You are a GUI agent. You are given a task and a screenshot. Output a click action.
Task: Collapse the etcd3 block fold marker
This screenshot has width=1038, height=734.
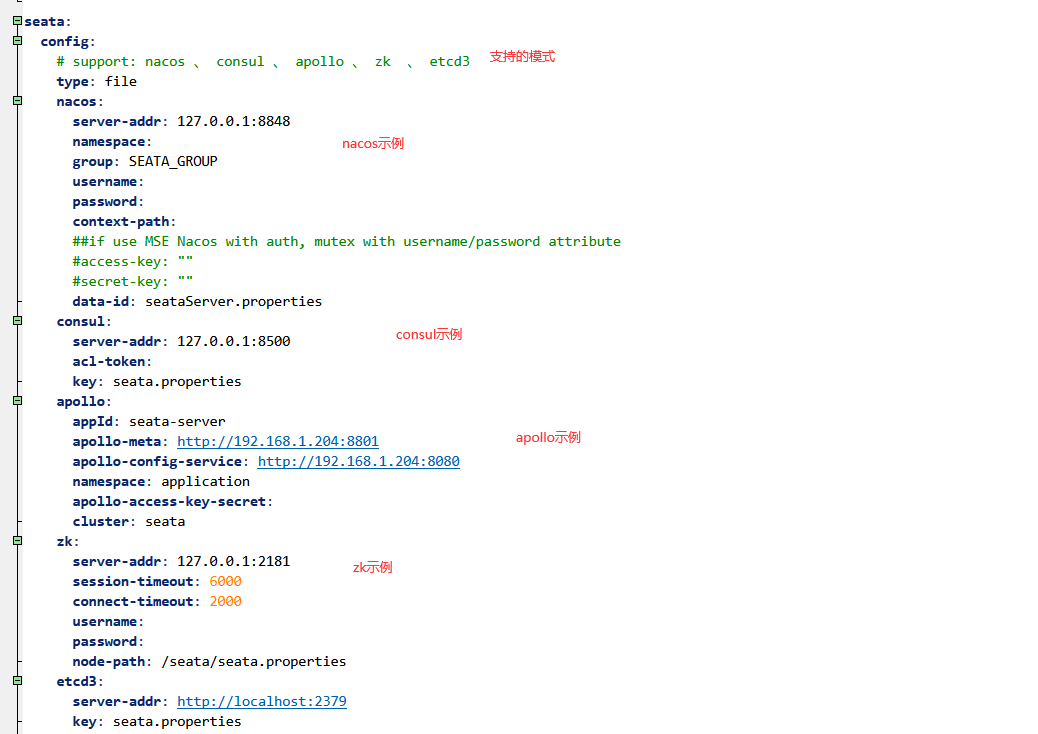pos(17,680)
